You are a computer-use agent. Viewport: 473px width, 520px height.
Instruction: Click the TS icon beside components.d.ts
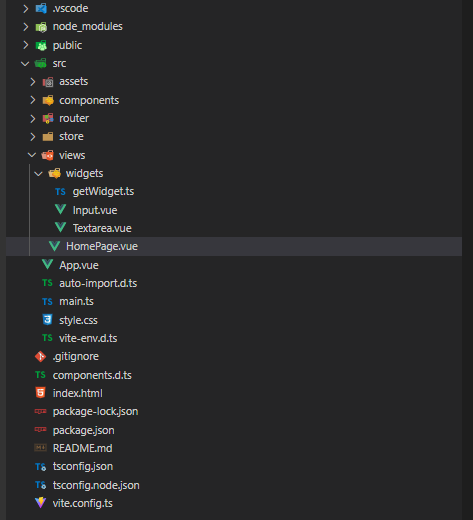pos(41,375)
